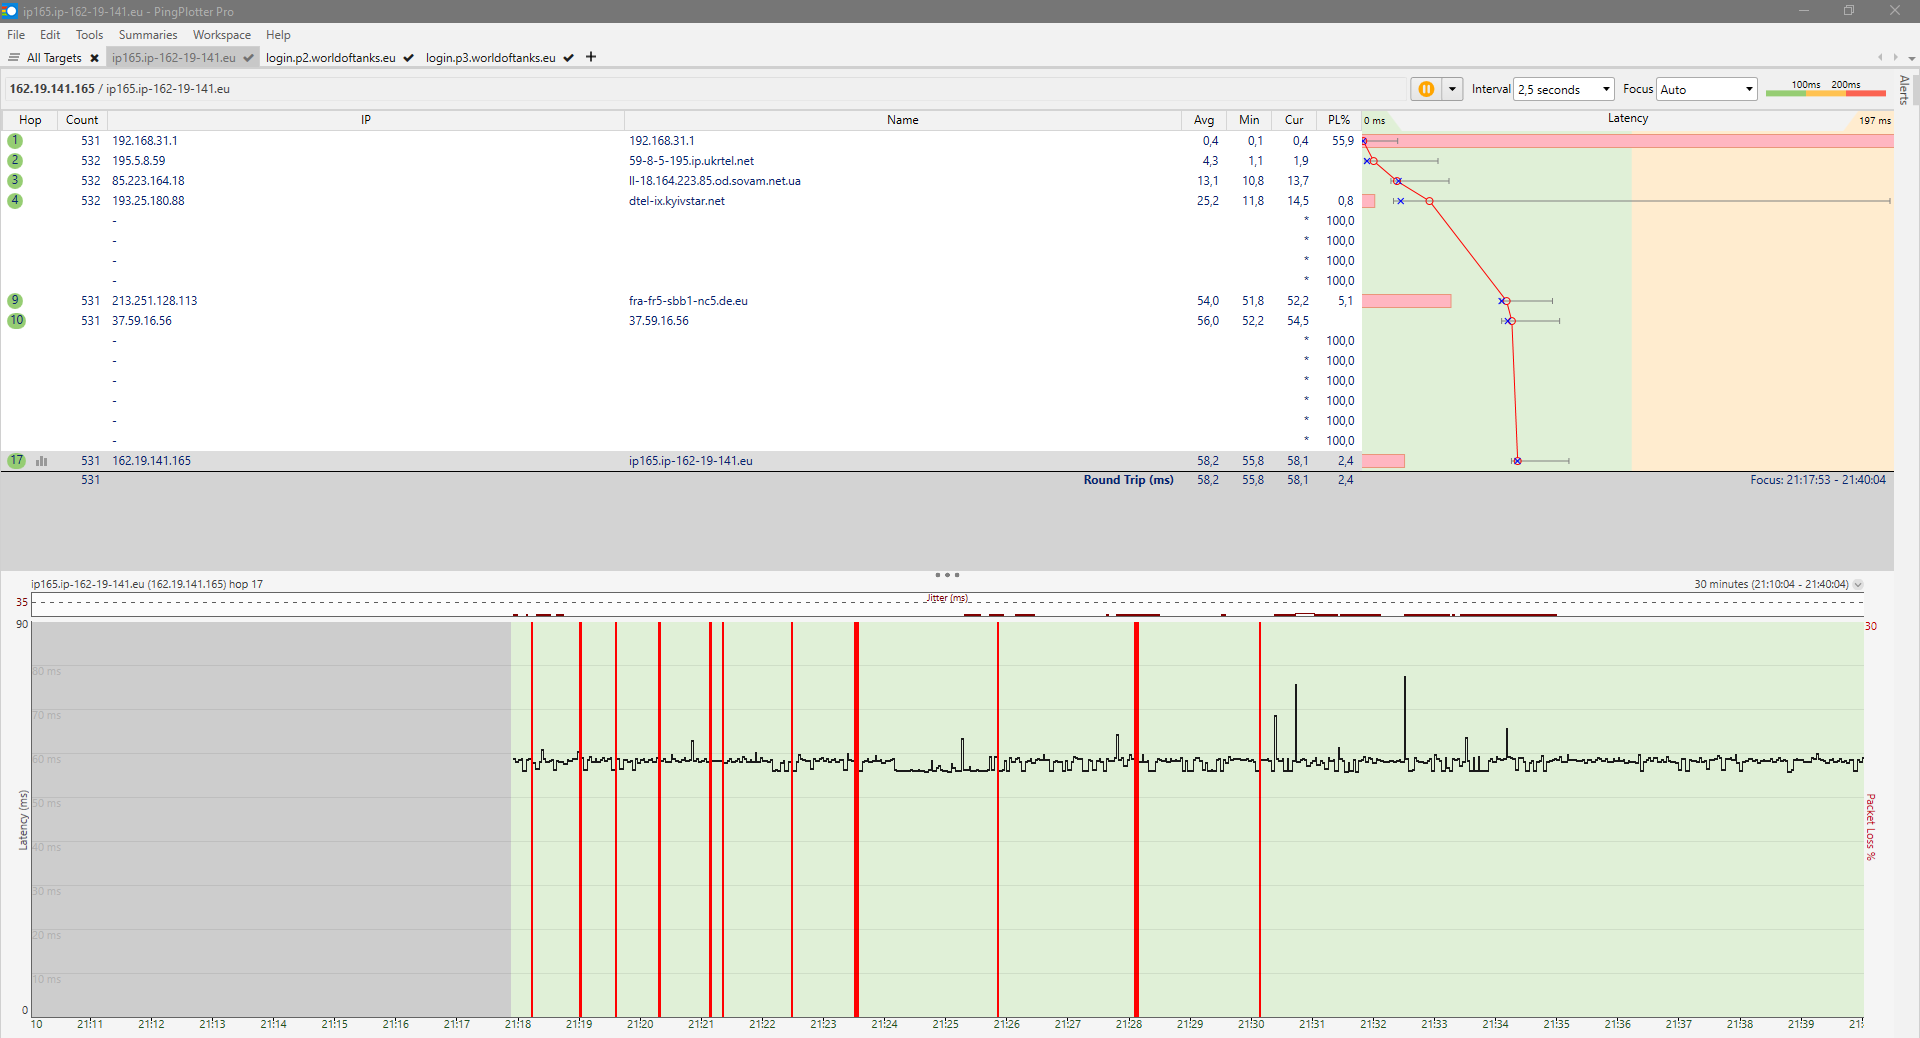Image resolution: width=1920 pixels, height=1038 pixels.
Task: Select the green hop 1 circle icon
Action: pos(15,141)
